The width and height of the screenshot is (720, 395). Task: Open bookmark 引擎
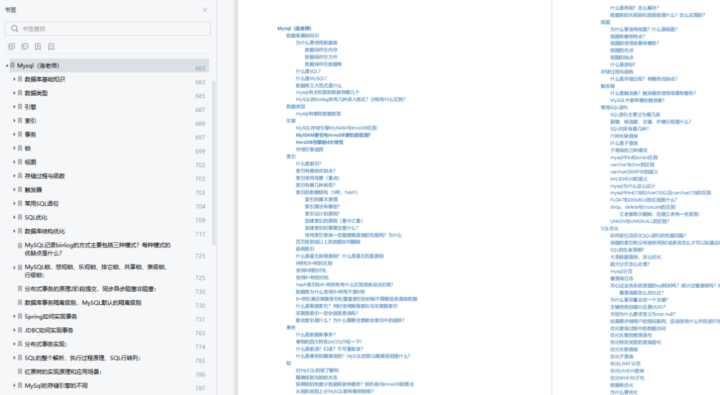tap(30, 107)
